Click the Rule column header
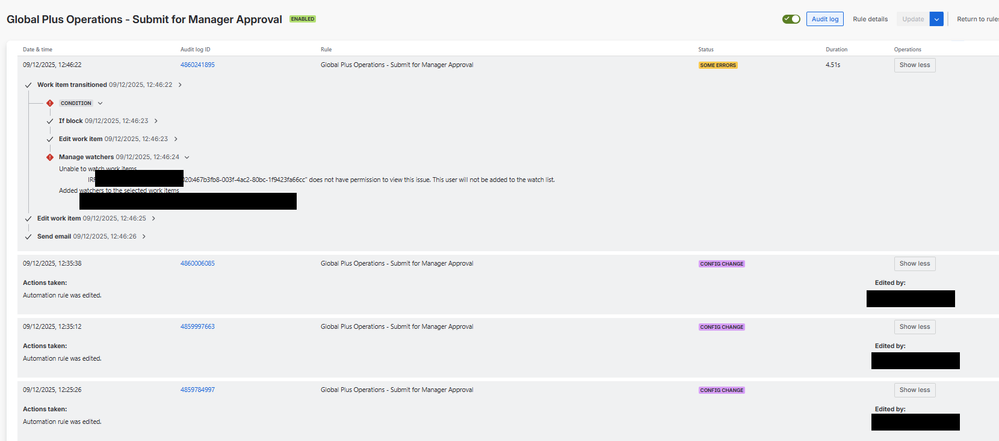 (x=326, y=49)
